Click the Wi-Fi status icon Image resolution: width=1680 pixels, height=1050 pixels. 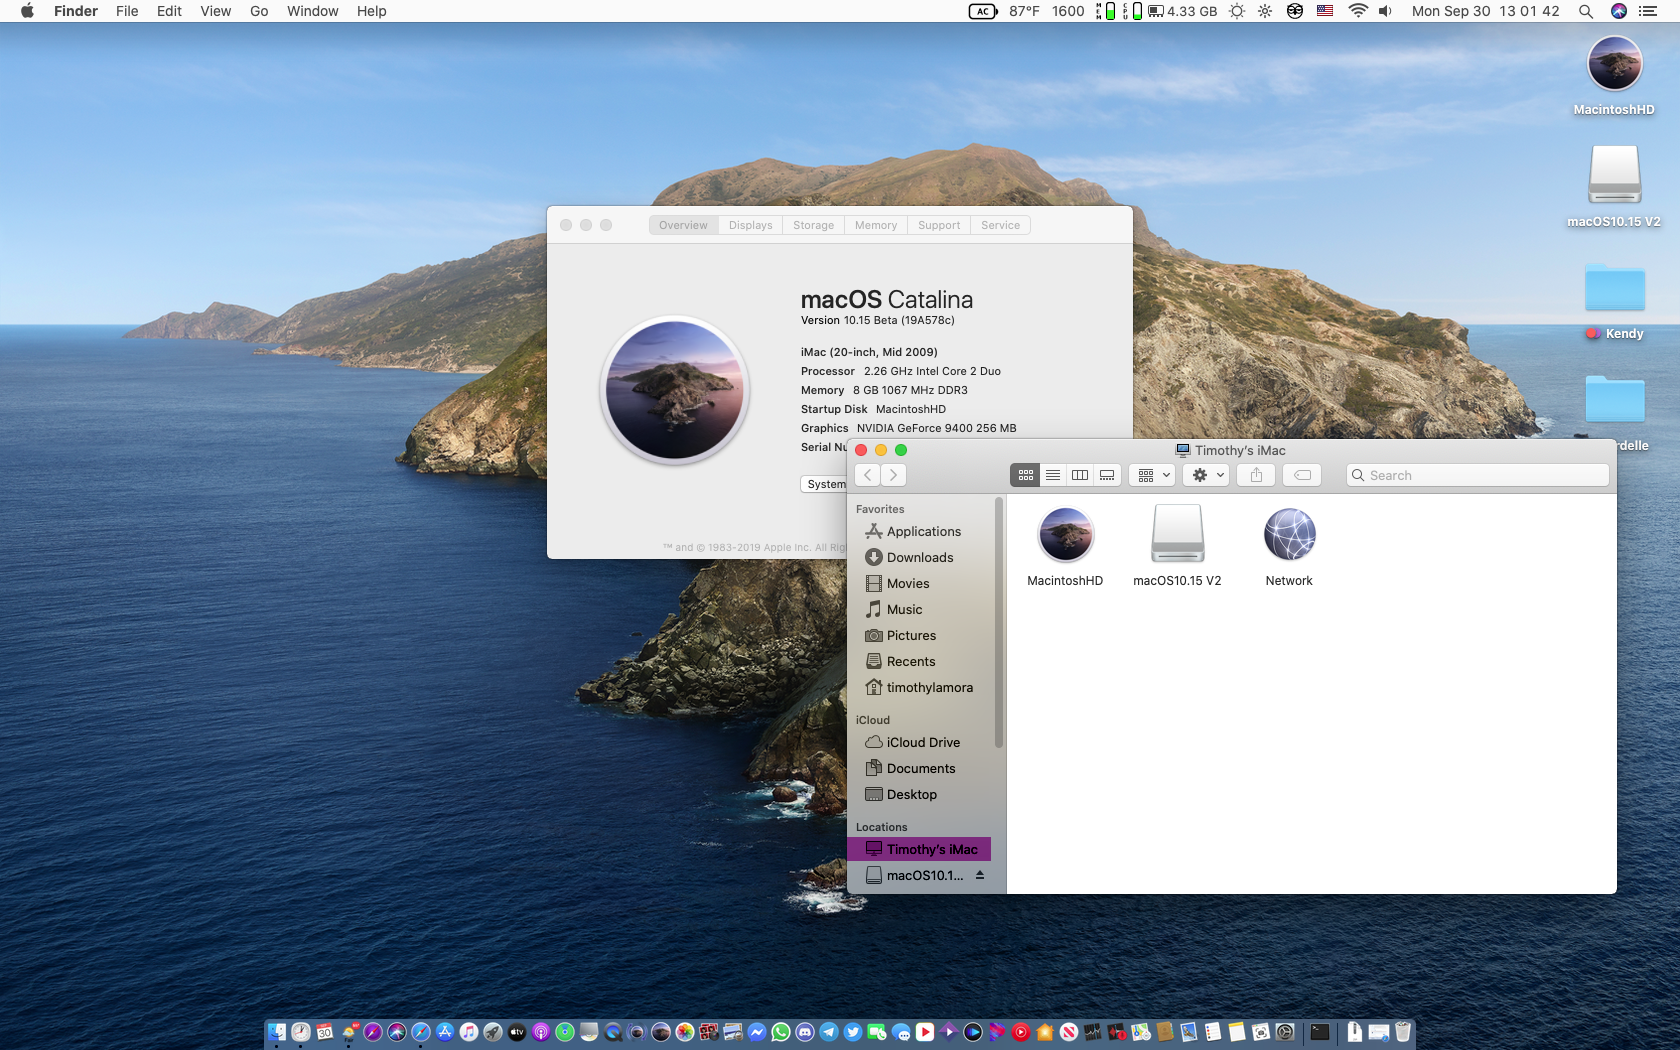click(1357, 11)
